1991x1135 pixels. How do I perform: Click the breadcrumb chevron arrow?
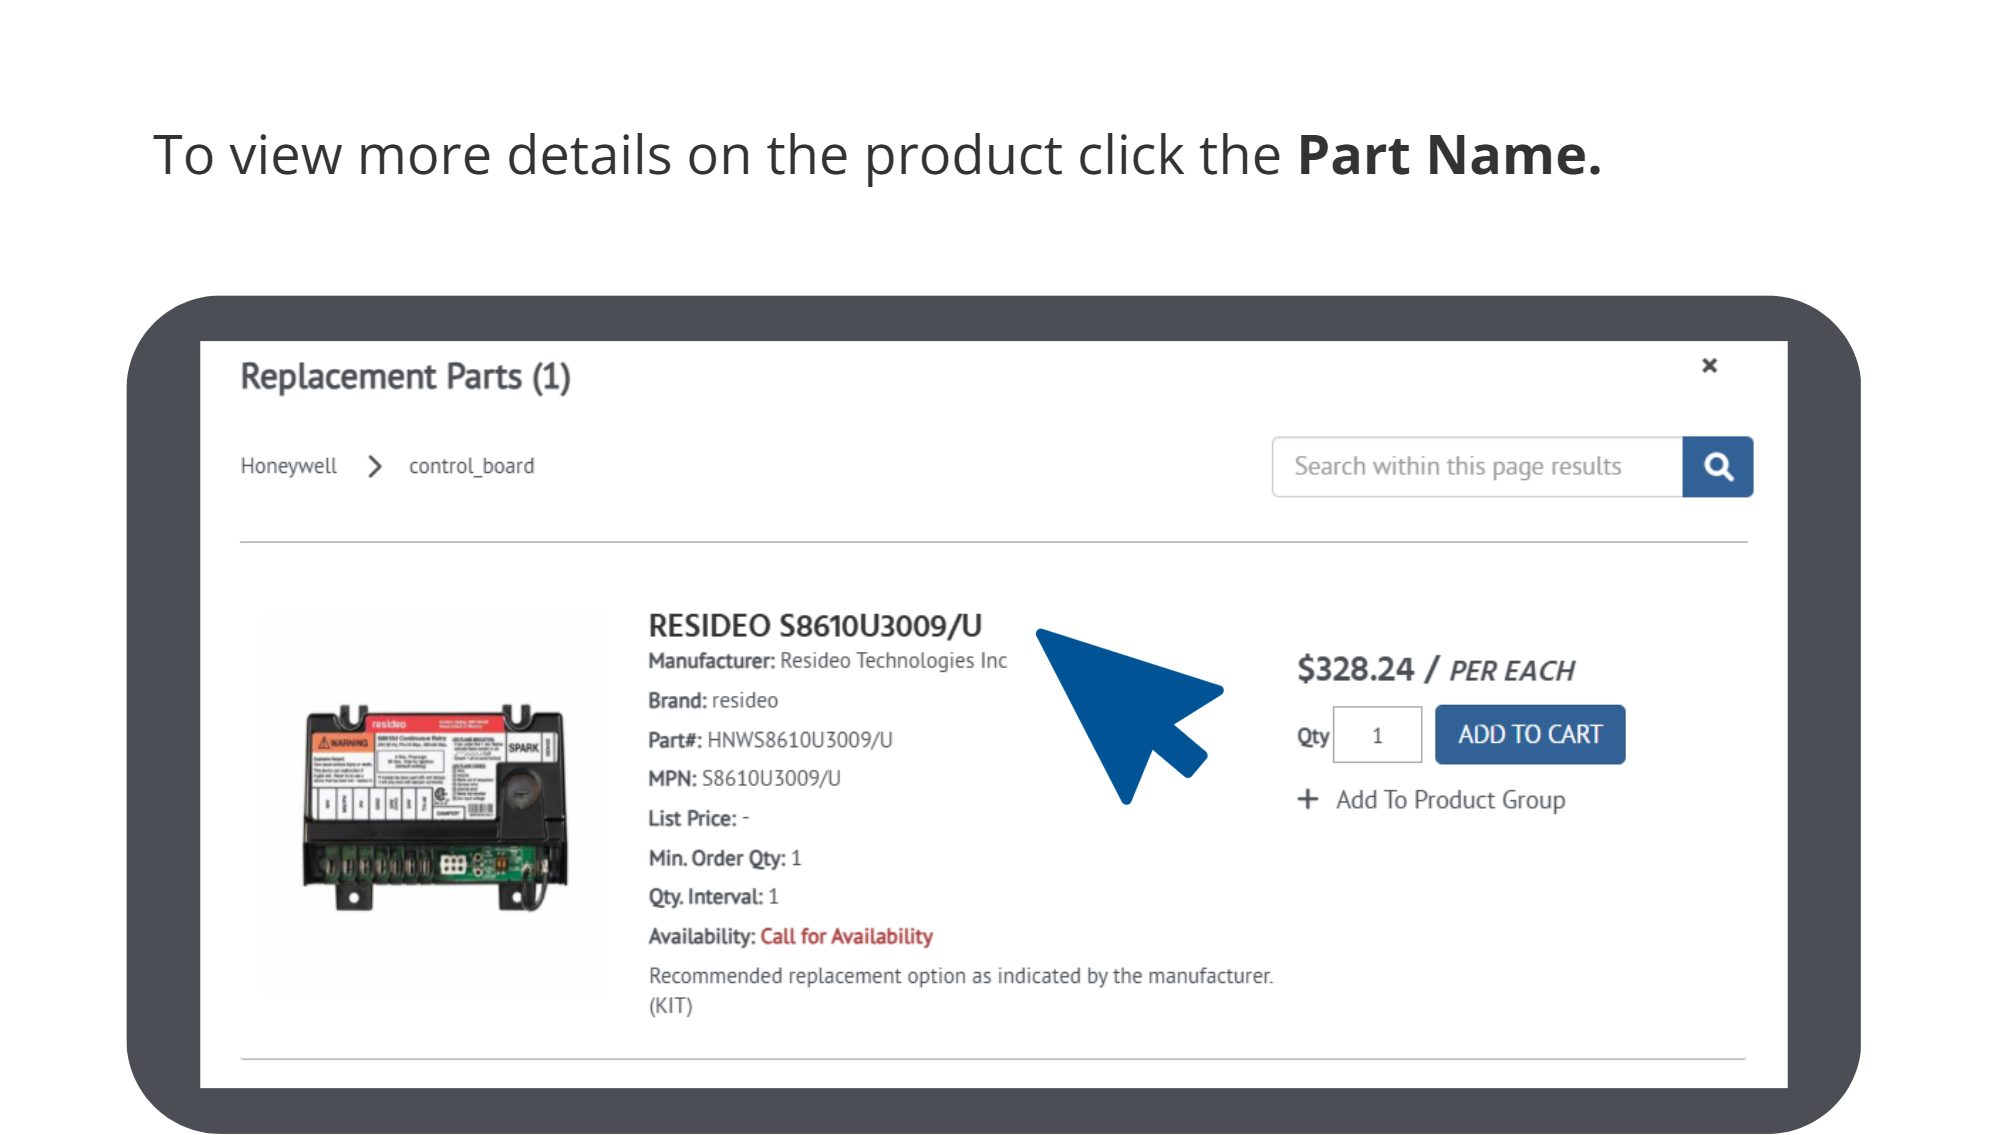pyautogui.click(x=374, y=467)
